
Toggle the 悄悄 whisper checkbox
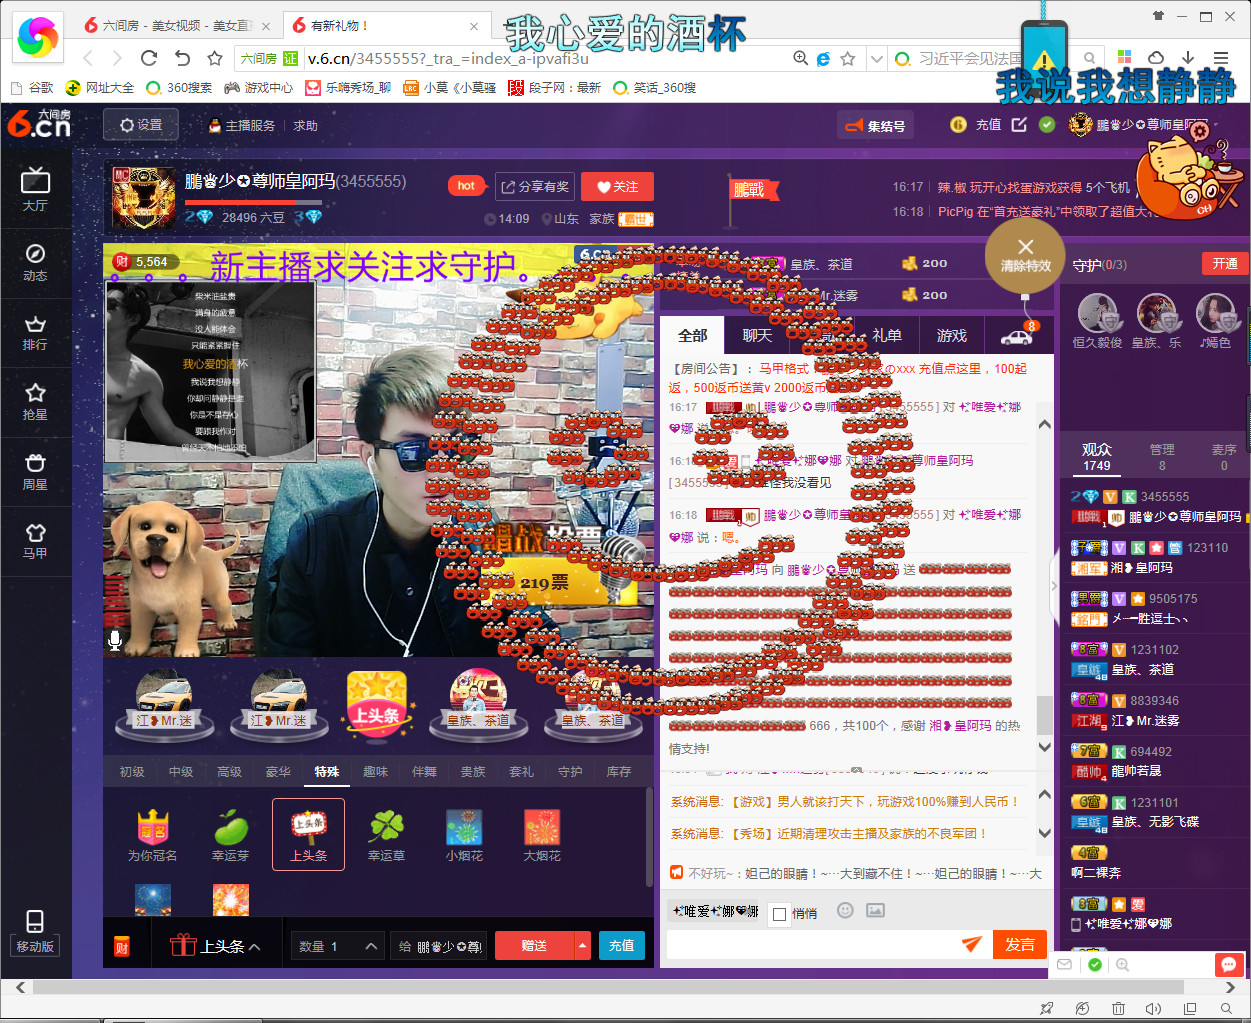point(780,914)
